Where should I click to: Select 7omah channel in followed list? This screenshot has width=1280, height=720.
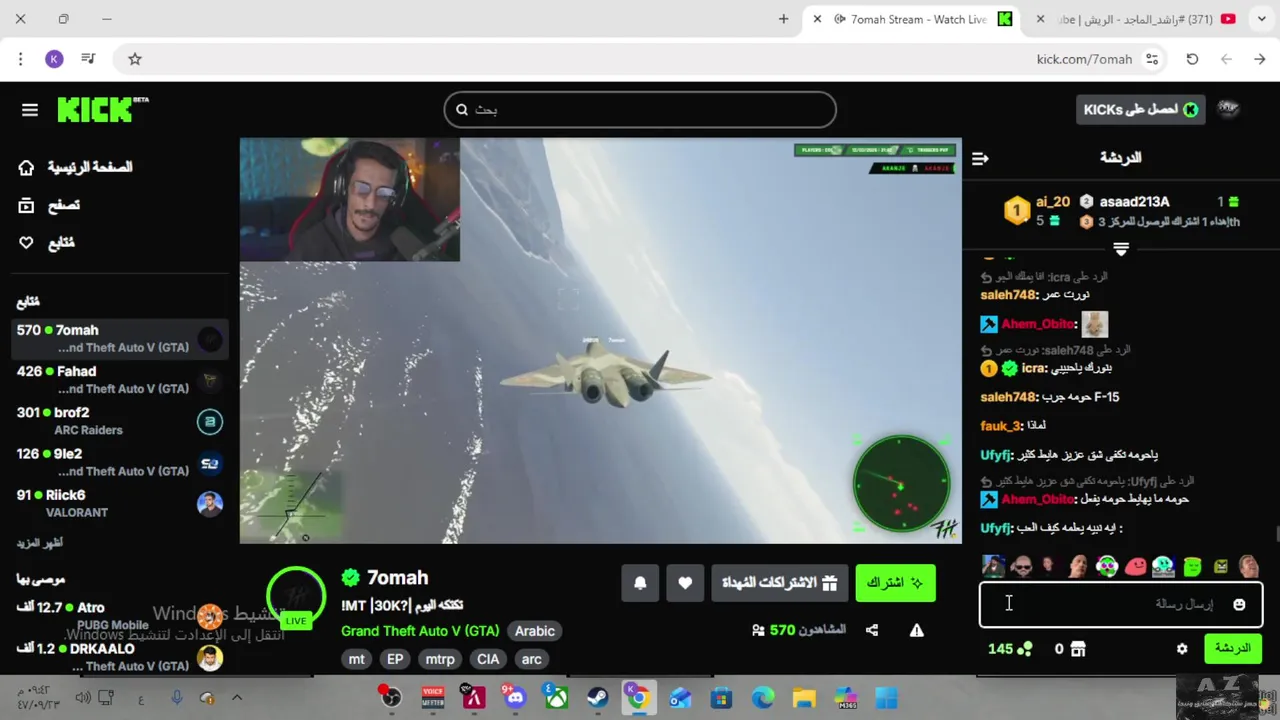click(120, 338)
